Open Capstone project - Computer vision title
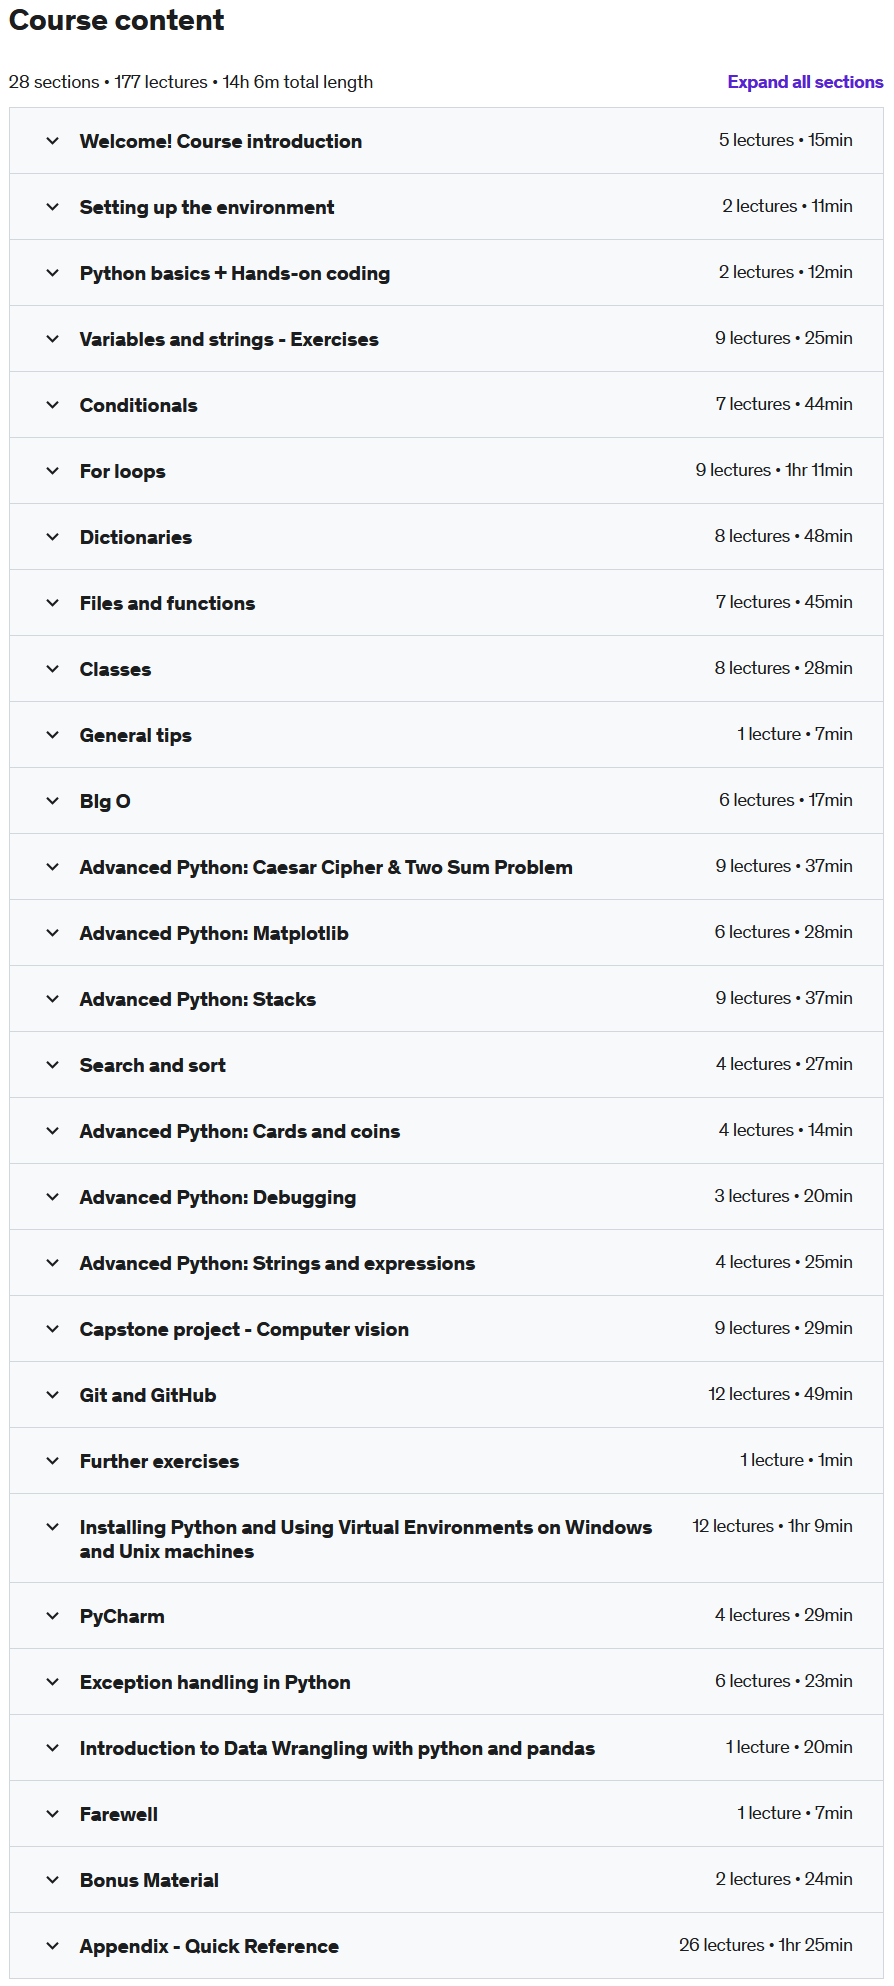 (x=244, y=1329)
